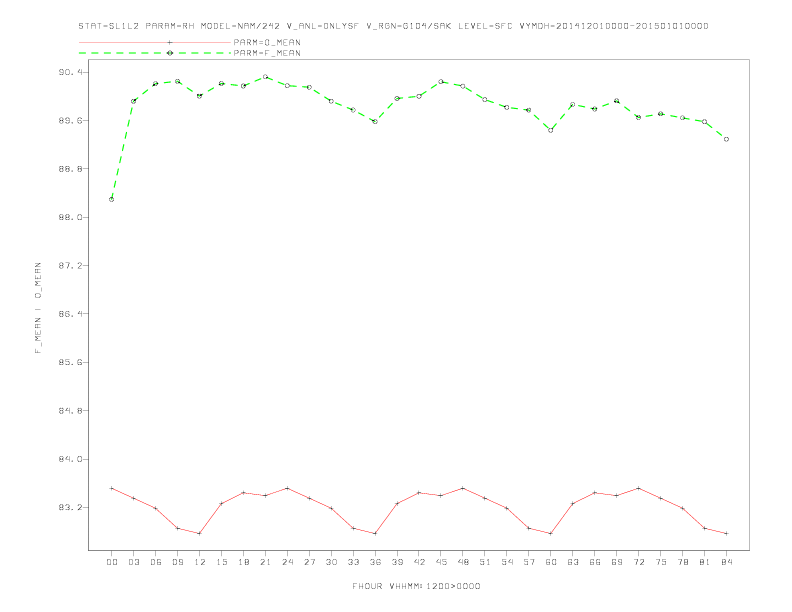Click x-axis tick label 63
792x612 pixels.
(573, 562)
